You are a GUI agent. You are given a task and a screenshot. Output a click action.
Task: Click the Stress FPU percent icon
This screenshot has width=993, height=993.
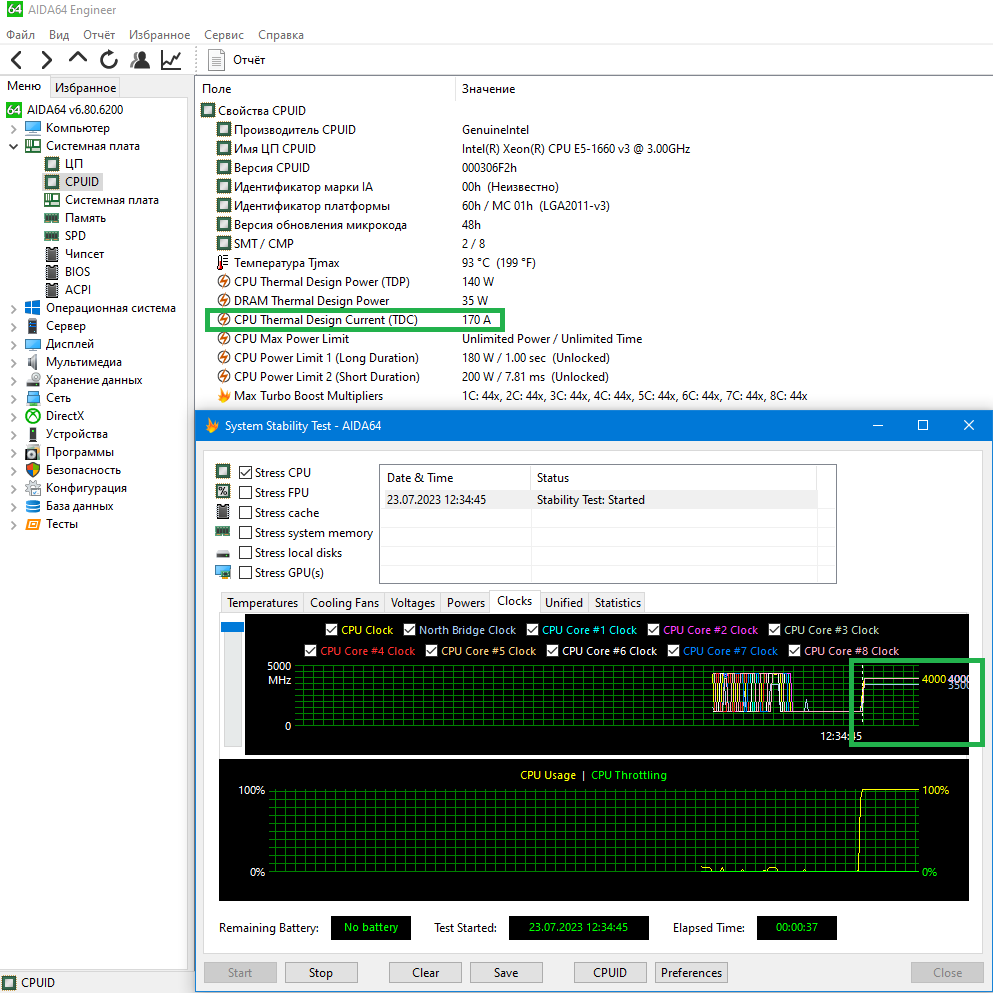coord(223,491)
